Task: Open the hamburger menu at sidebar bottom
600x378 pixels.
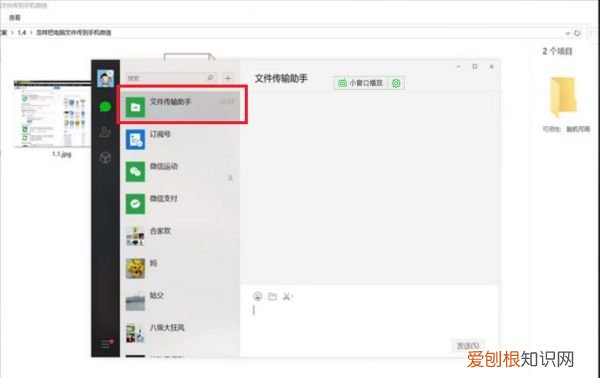Action: point(106,344)
